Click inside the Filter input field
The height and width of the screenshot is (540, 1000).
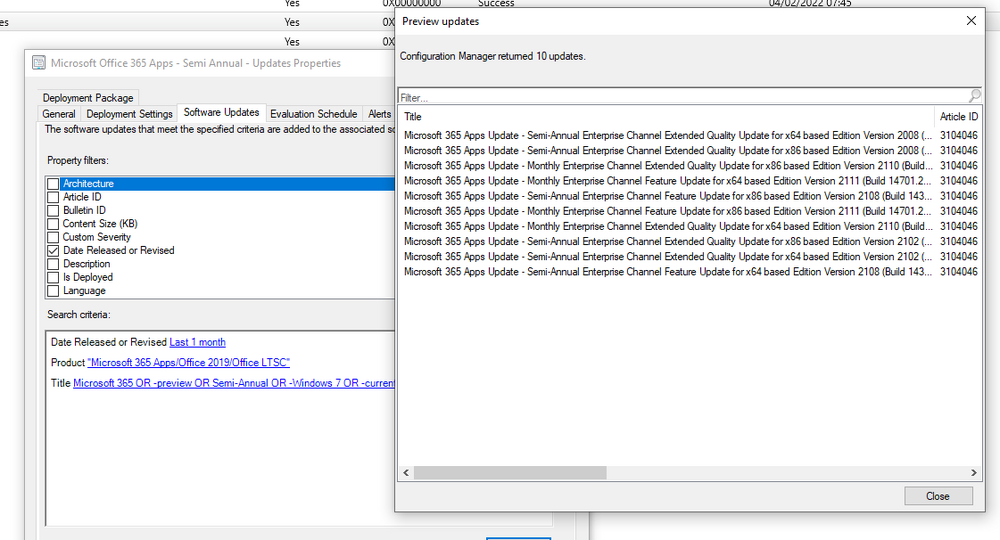coord(682,97)
